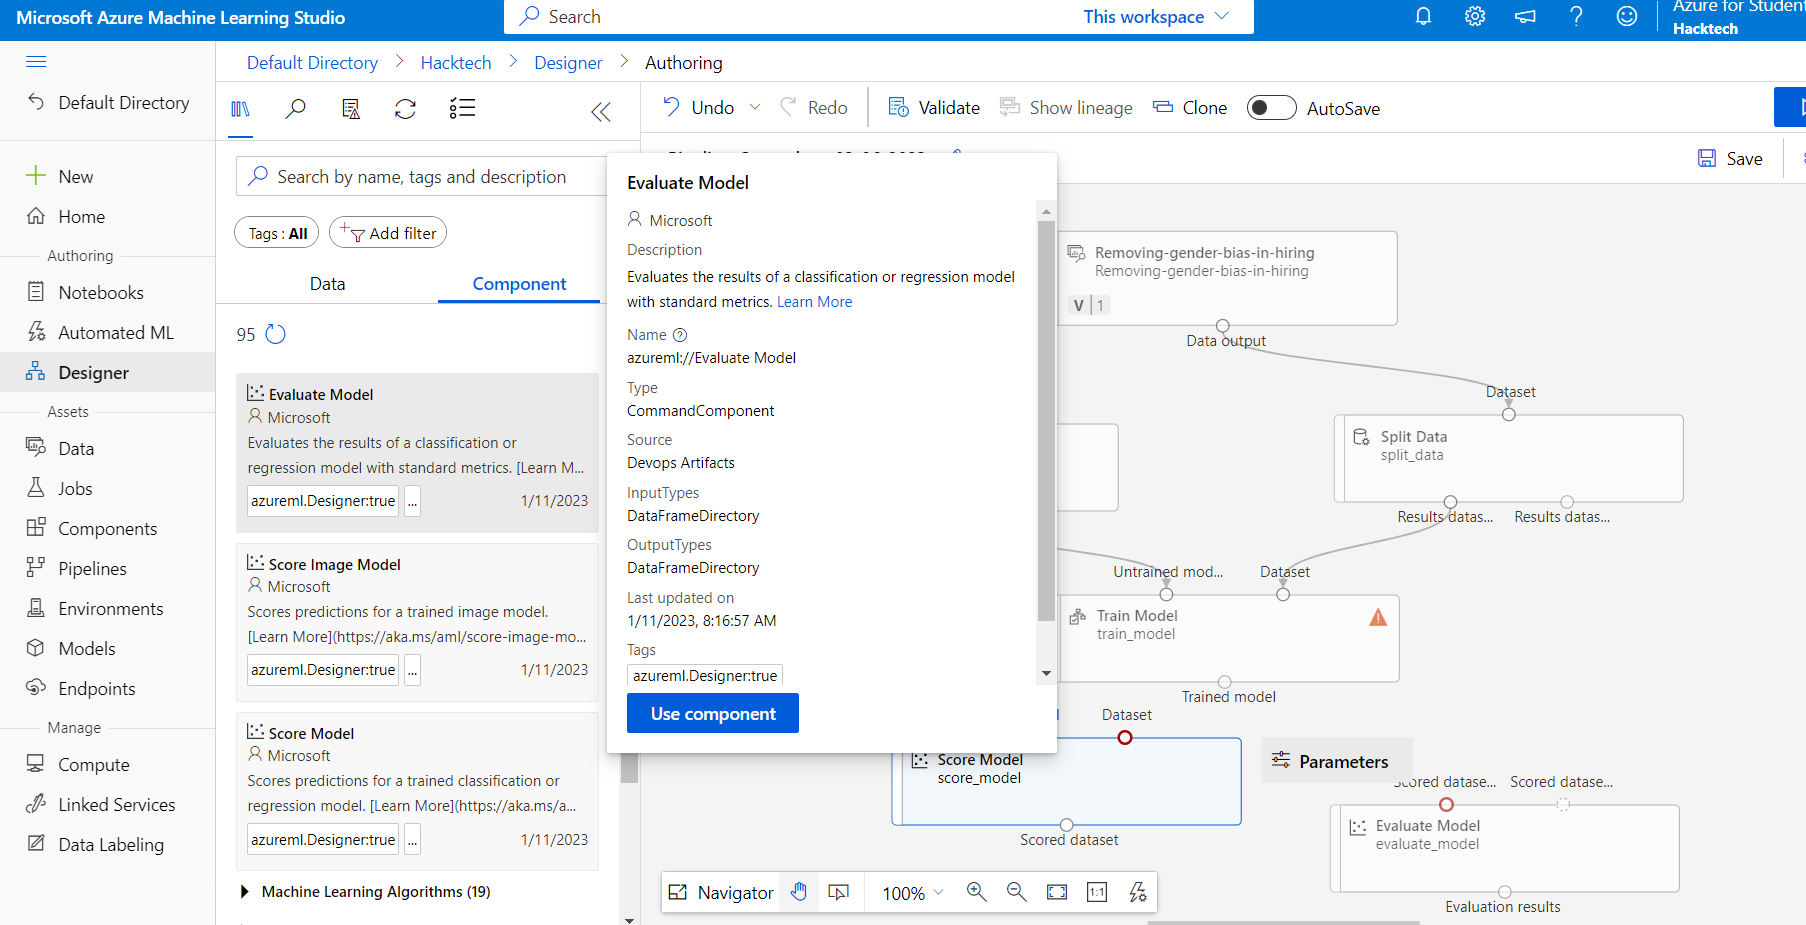
Task: Toggle the Navigator minimap
Action: [721, 893]
